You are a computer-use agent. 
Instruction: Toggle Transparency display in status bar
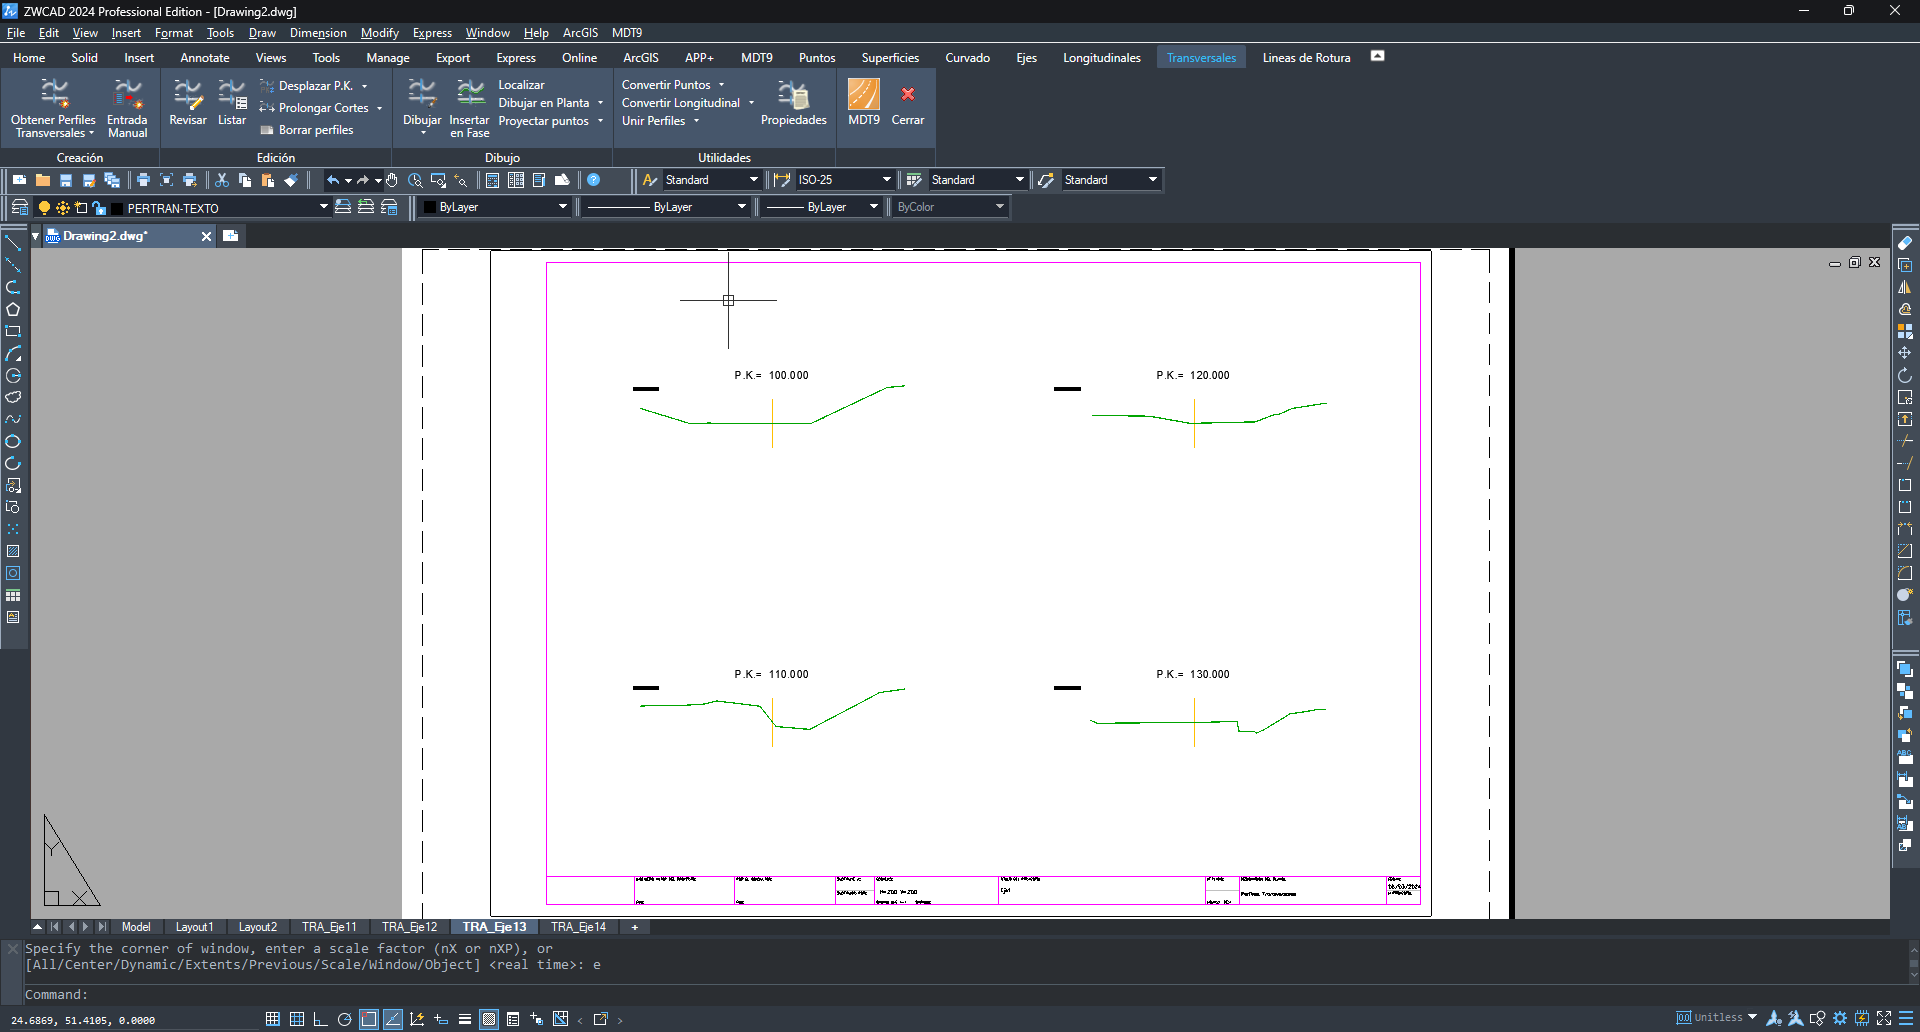click(489, 1019)
